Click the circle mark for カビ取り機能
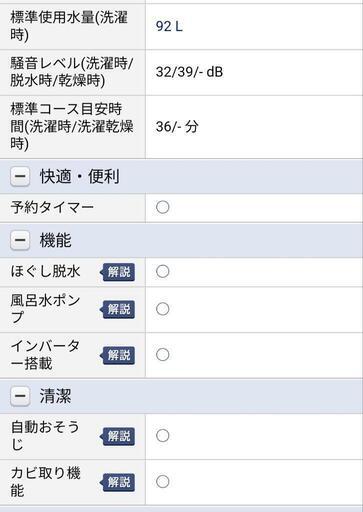 [163, 482]
